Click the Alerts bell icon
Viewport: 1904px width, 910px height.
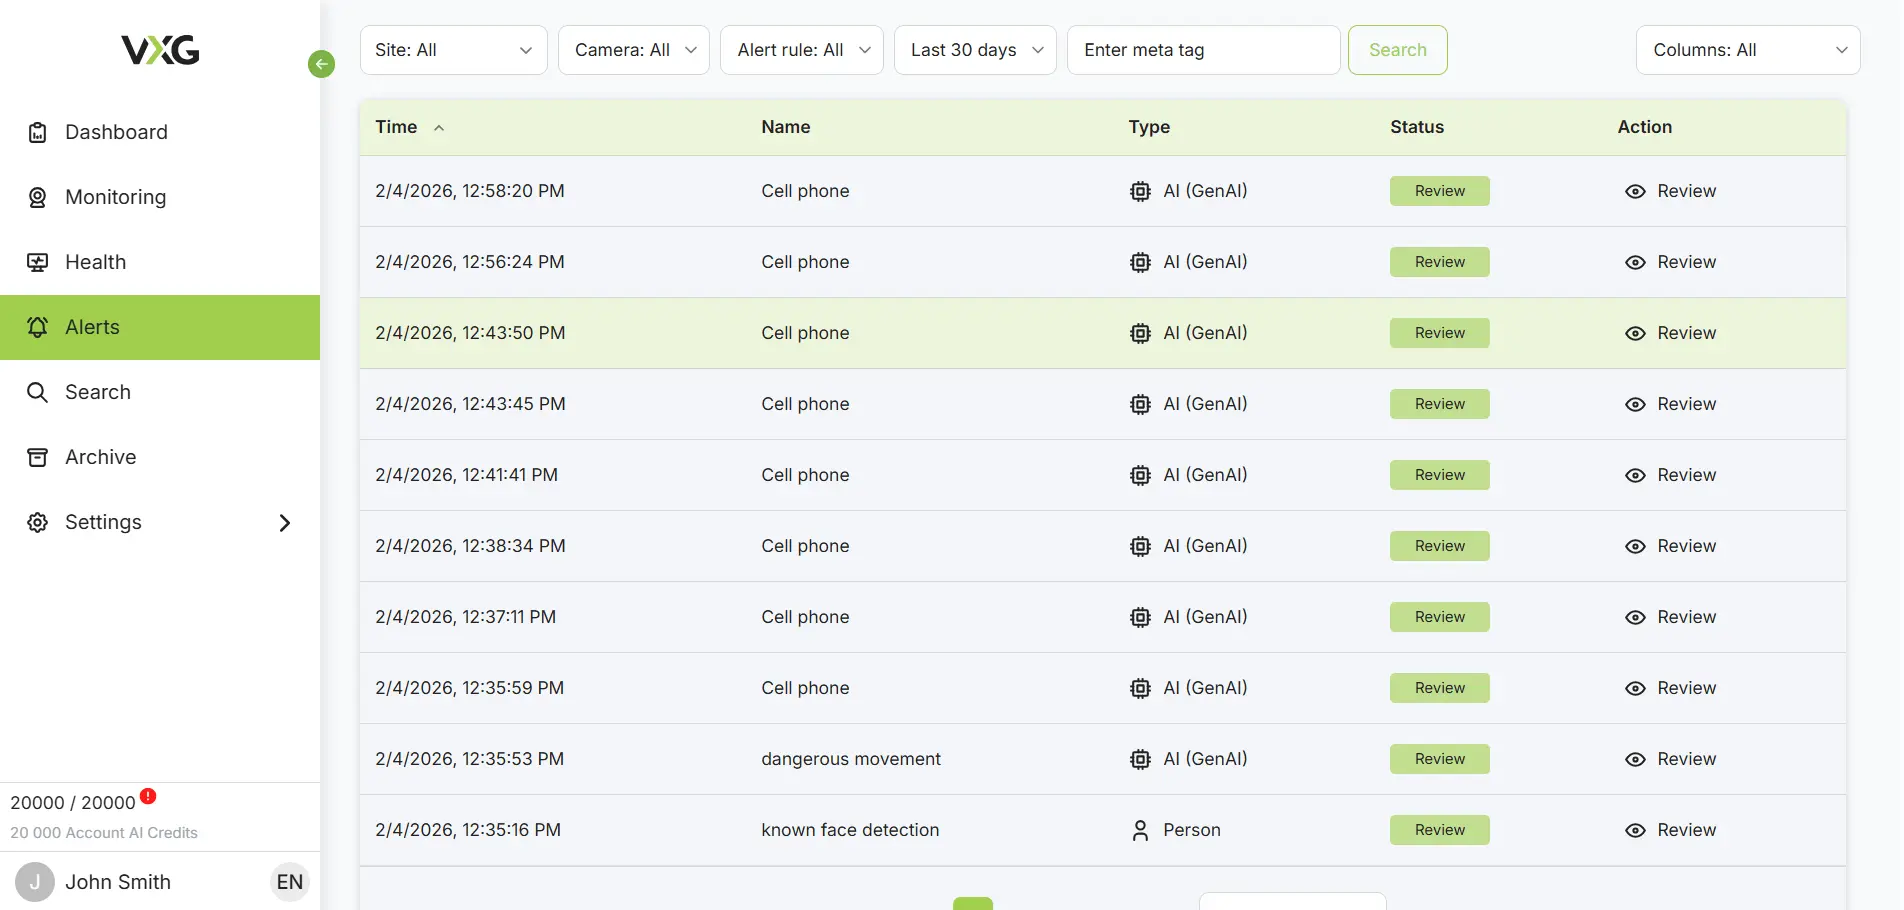(x=37, y=327)
